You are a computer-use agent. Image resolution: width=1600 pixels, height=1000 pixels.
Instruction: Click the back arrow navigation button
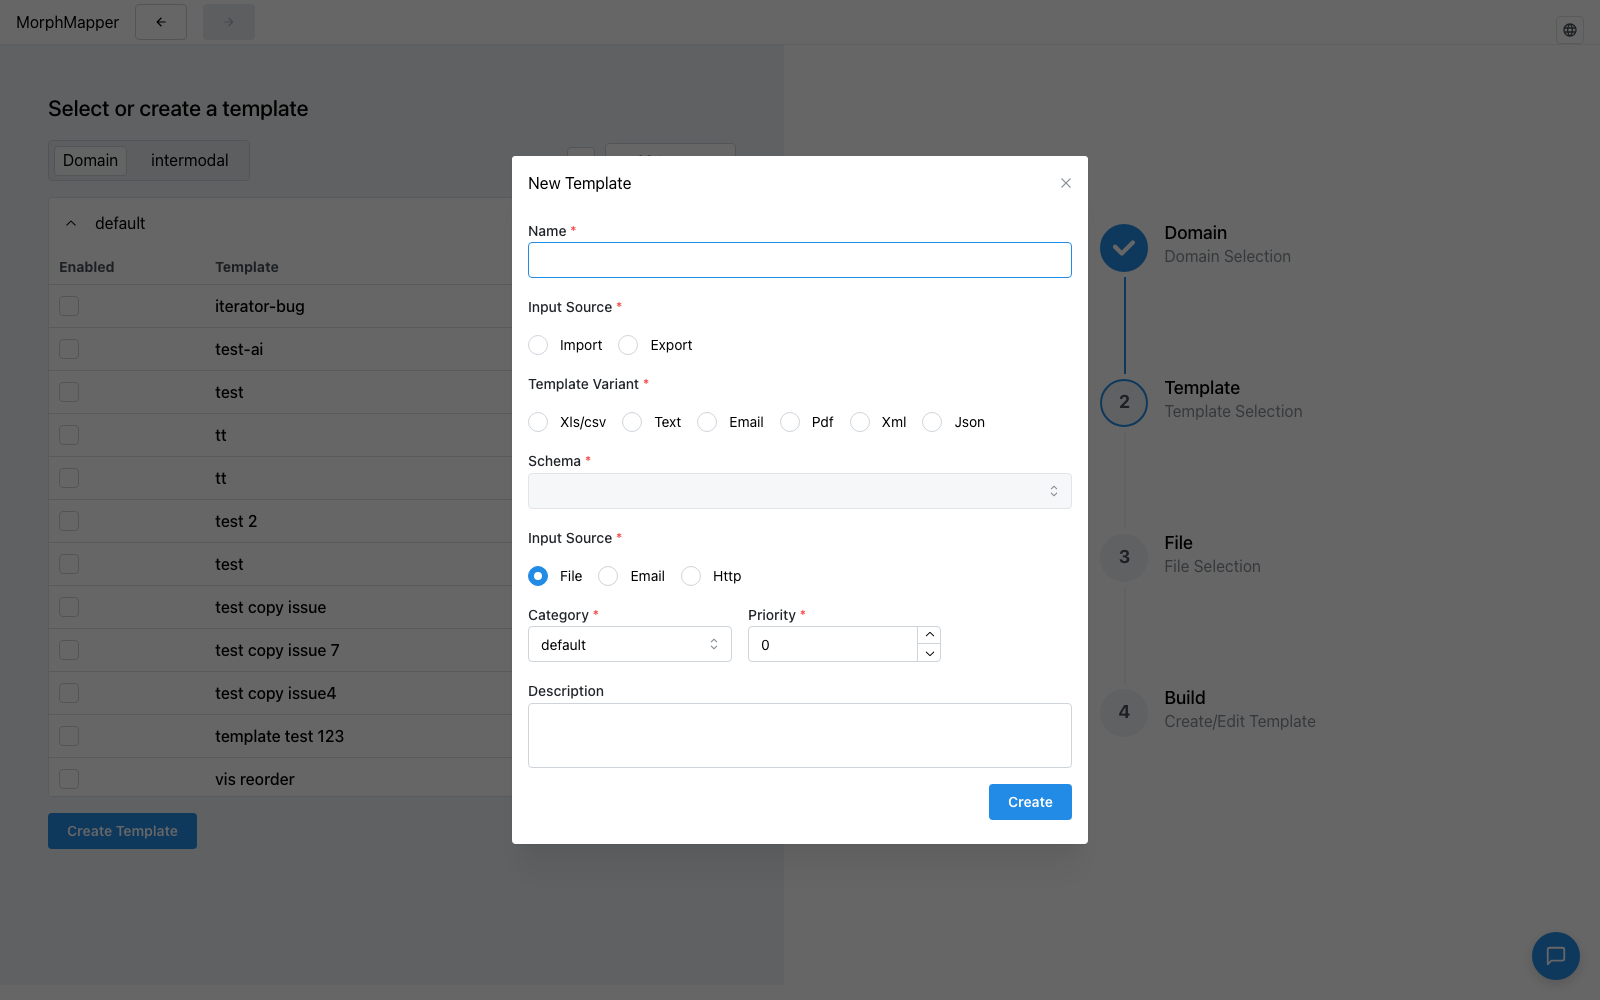(161, 22)
